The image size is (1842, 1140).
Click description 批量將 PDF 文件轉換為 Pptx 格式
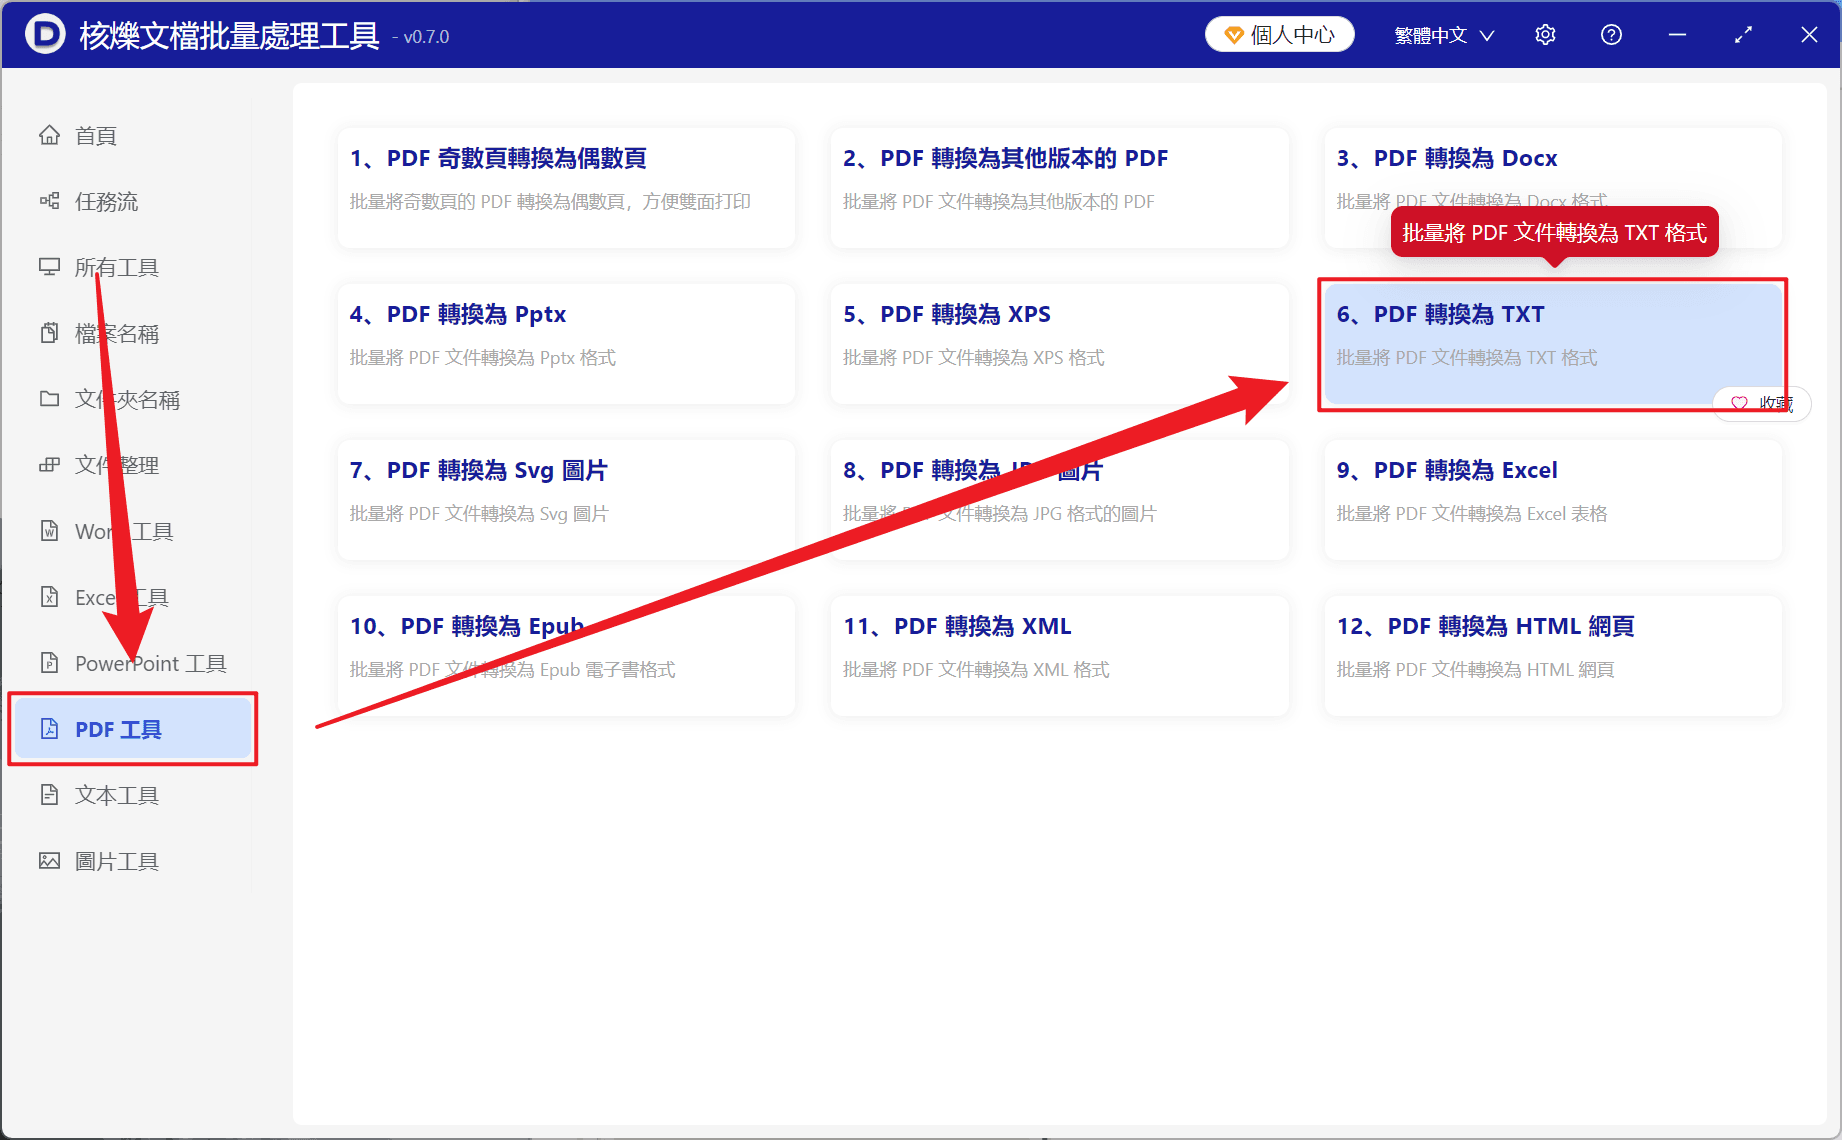click(x=483, y=357)
